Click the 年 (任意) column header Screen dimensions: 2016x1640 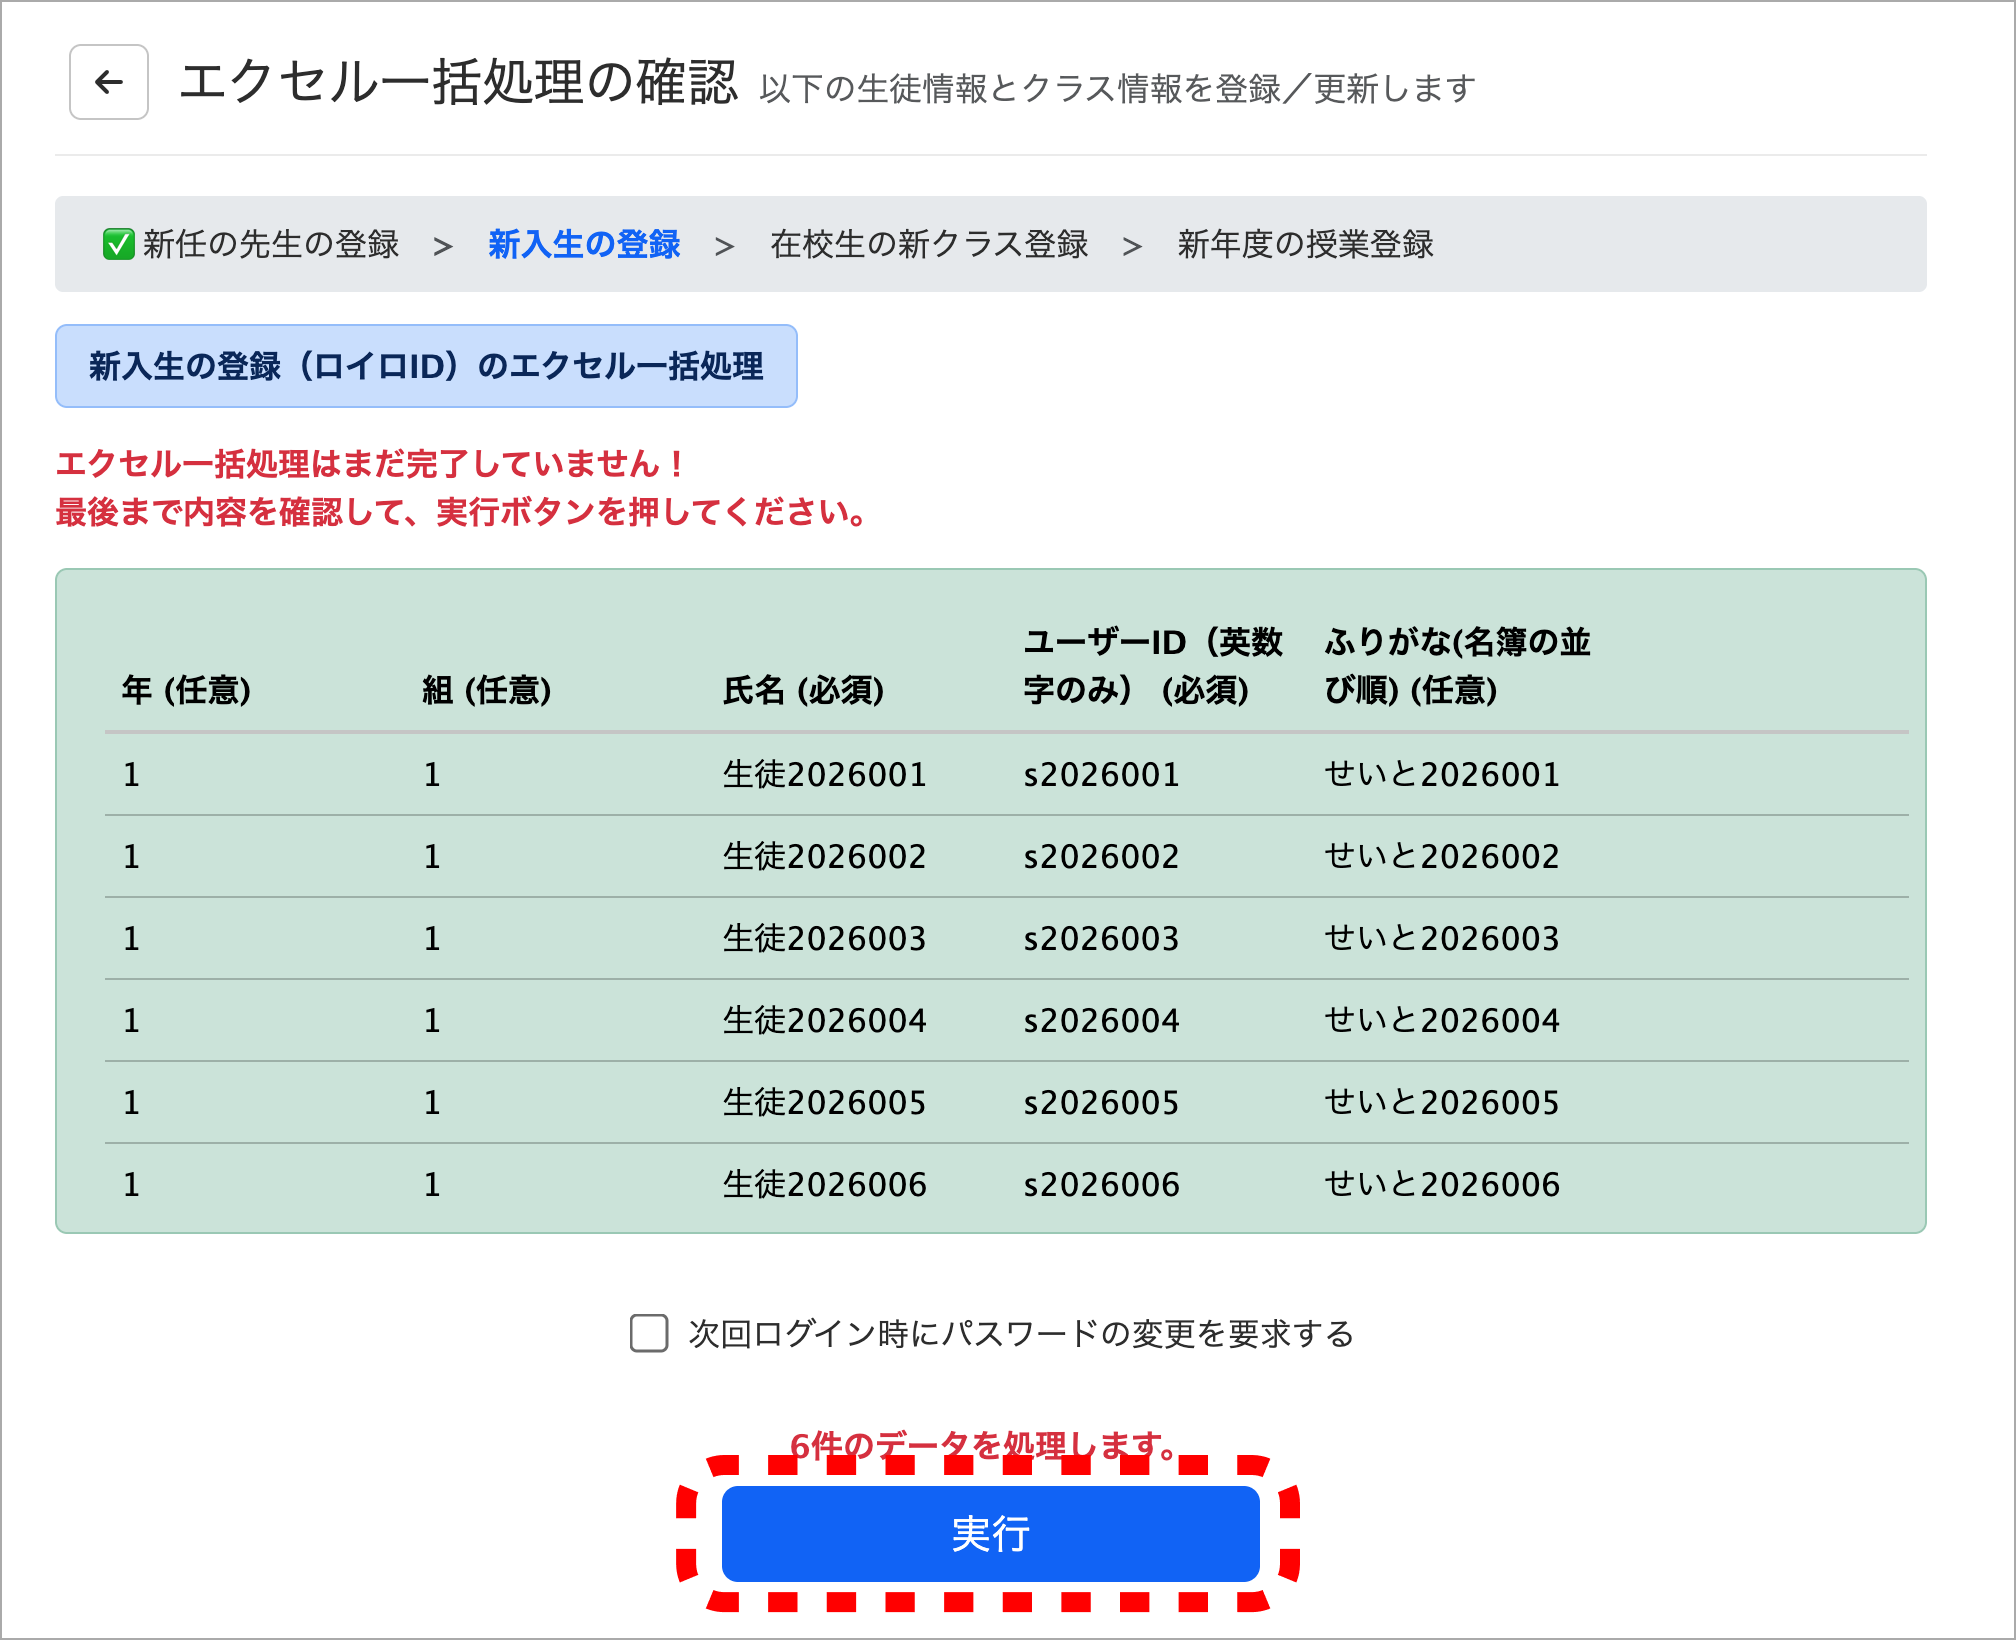186,690
